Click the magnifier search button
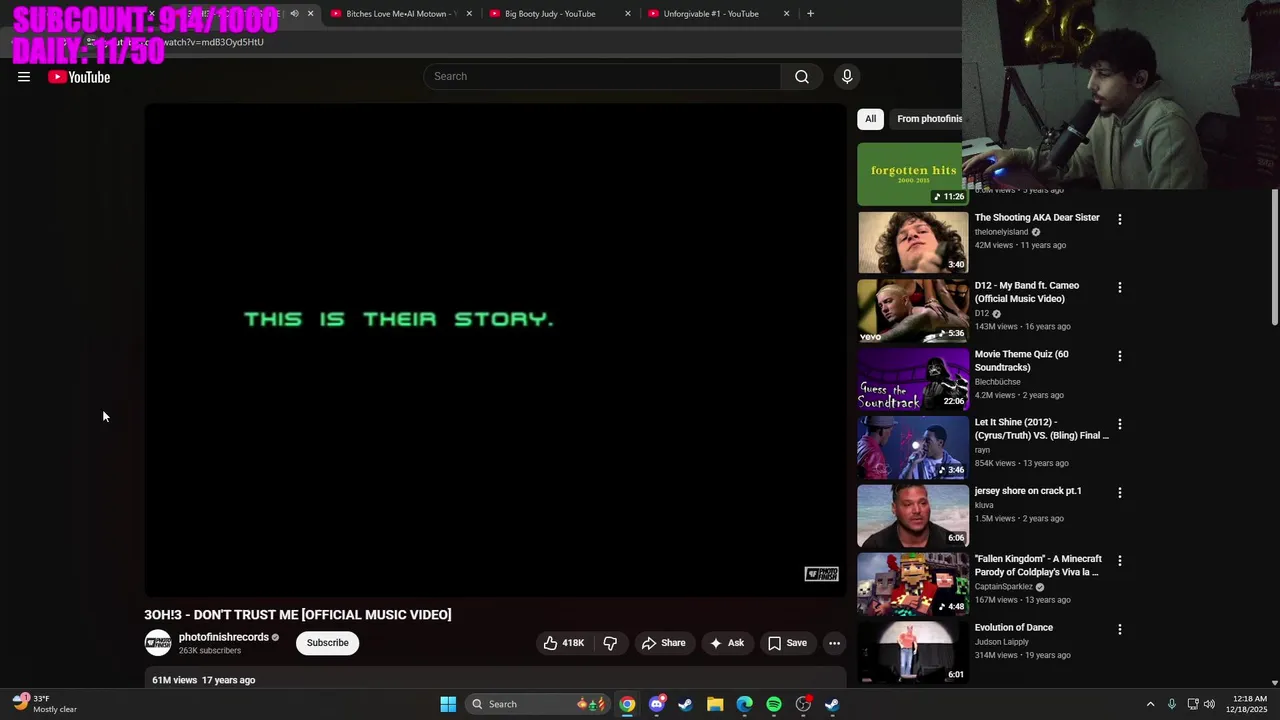Viewport: 1280px width, 720px height. pyautogui.click(x=802, y=77)
